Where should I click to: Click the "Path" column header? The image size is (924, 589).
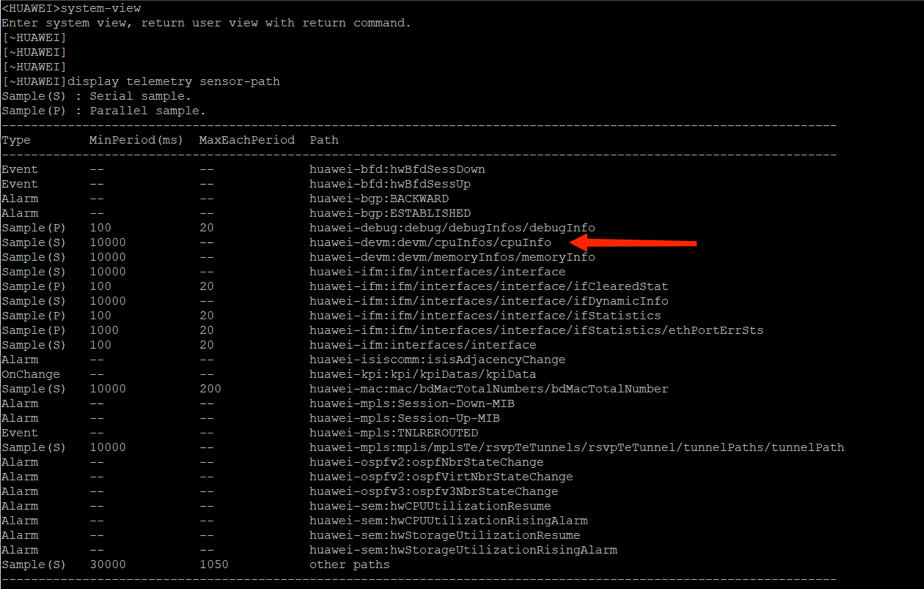[324, 140]
